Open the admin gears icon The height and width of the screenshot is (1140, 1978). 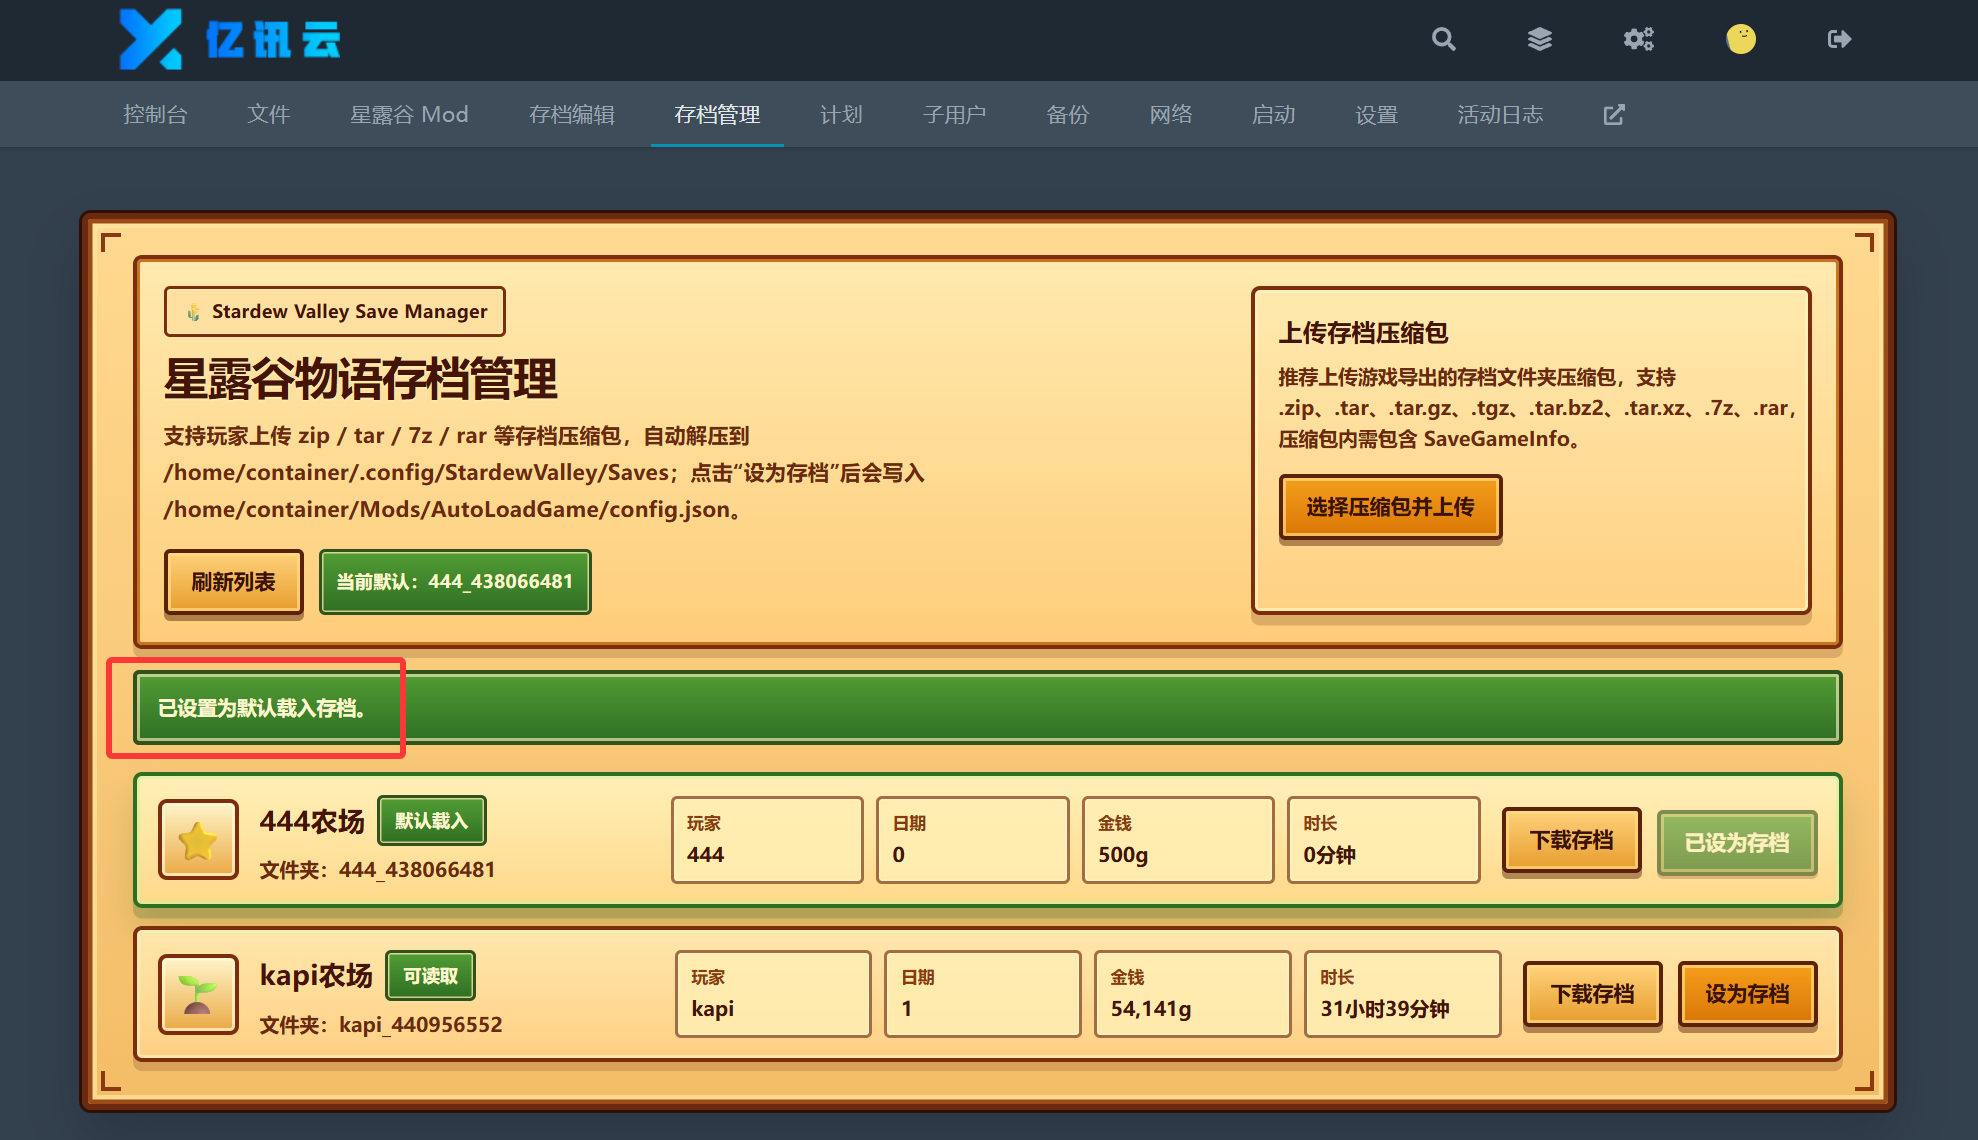pos(1638,39)
